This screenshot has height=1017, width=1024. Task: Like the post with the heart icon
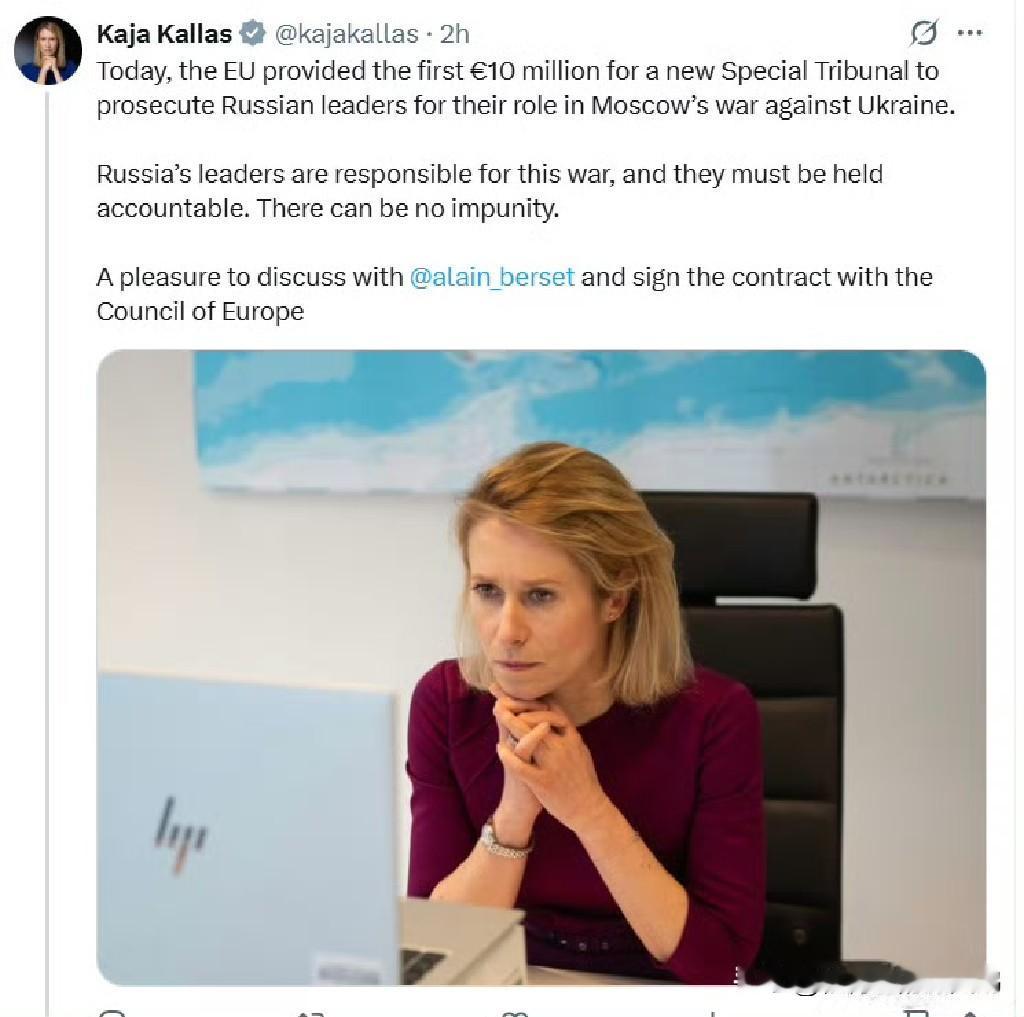point(514,1012)
